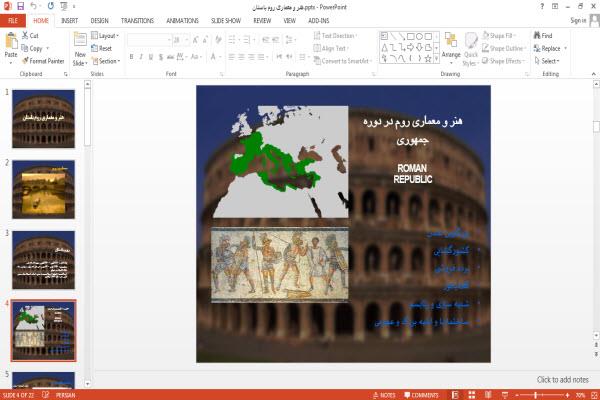This screenshot has width=600, height=400.
Task: Click Sign in link
Action: [578, 20]
